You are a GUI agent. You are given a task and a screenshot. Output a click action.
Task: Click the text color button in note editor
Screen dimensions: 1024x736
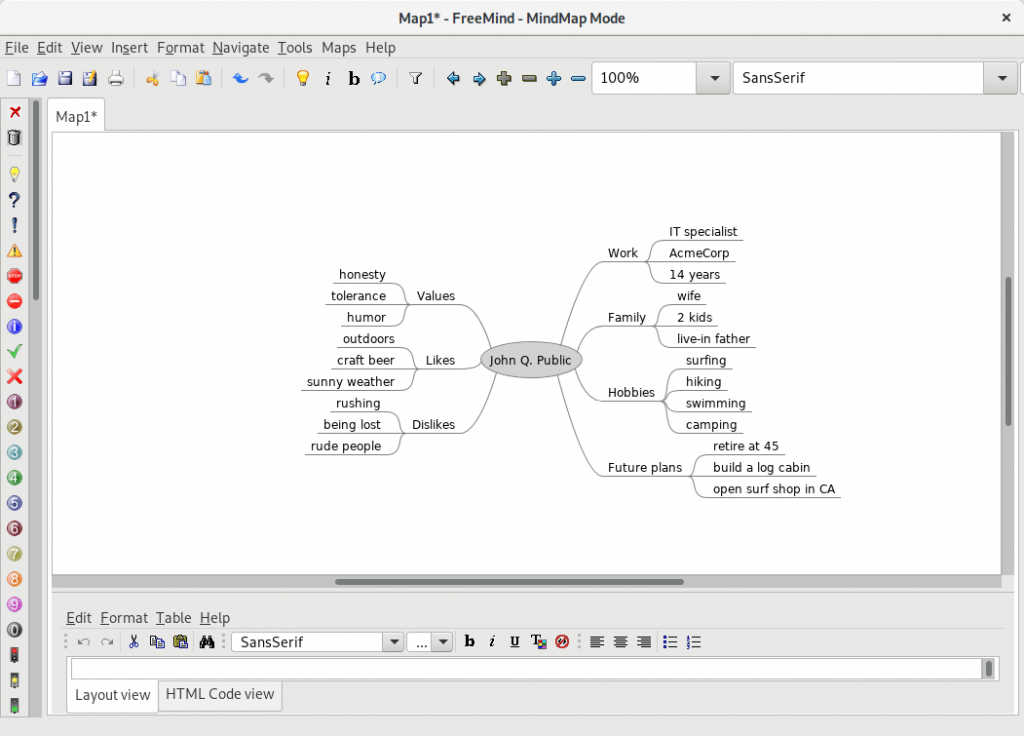click(538, 642)
